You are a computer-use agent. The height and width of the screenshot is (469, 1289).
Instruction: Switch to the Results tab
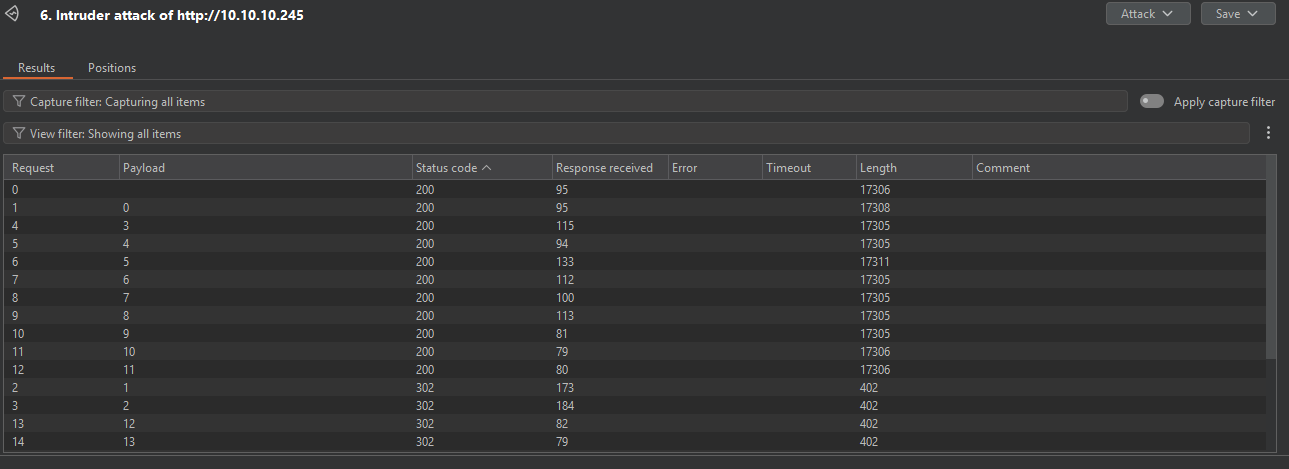(x=37, y=68)
